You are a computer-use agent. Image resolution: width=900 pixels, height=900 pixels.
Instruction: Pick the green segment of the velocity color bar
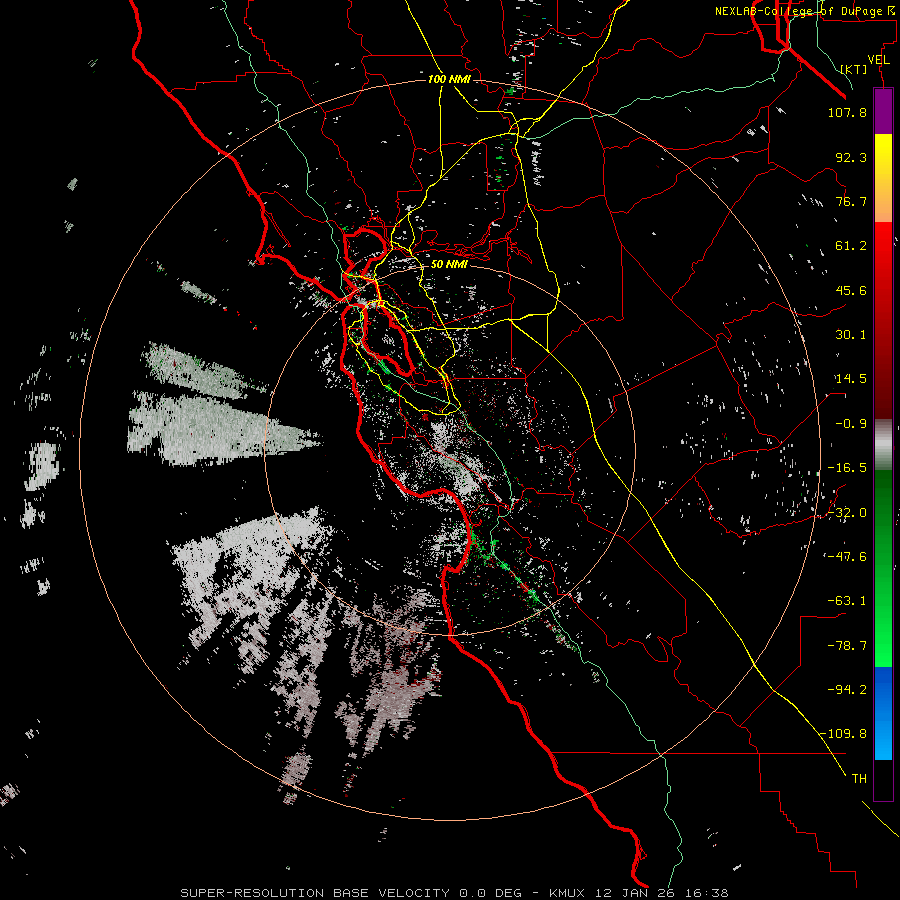point(883,568)
